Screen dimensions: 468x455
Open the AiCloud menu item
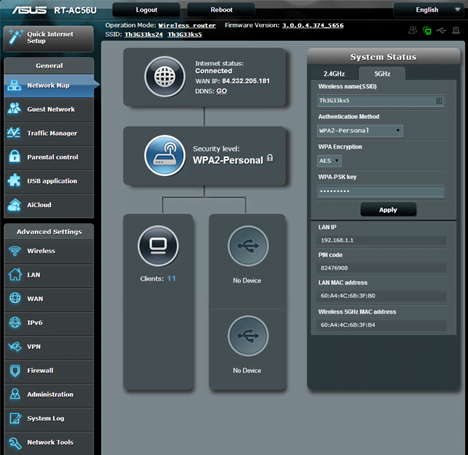pyautogui.click(x=49, y=205)
